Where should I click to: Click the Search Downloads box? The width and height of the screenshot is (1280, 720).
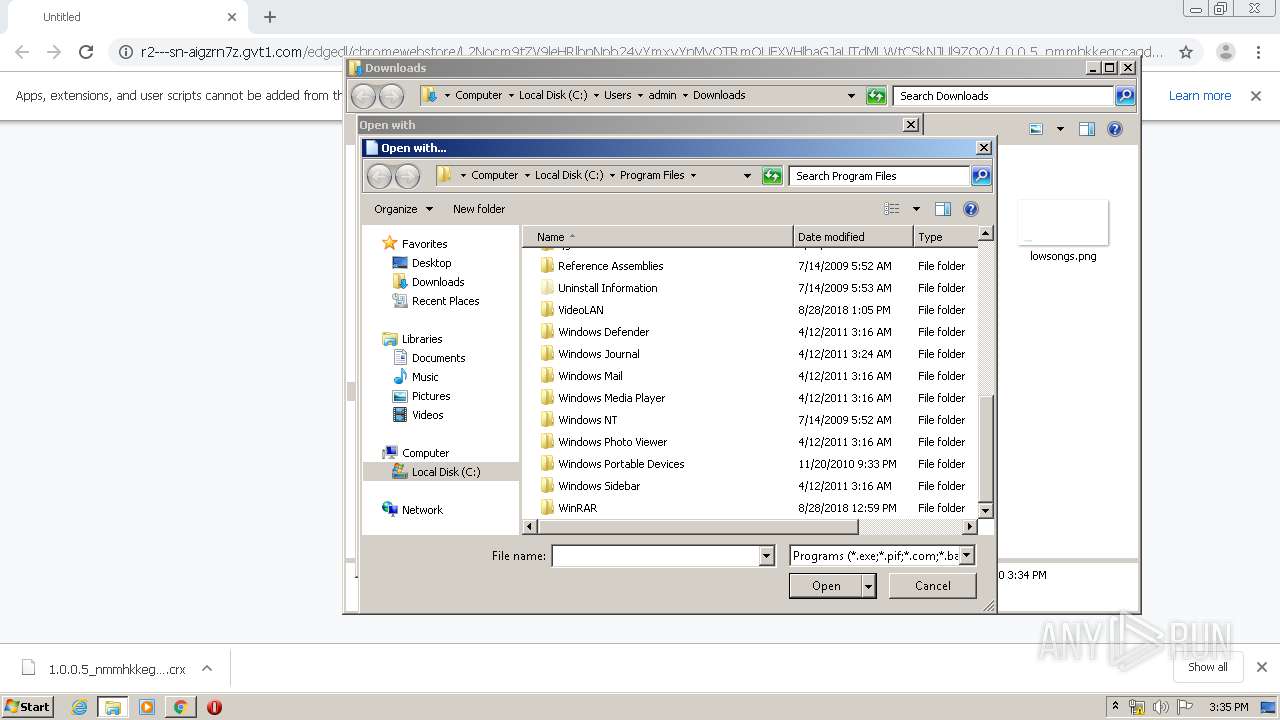coord(1003,96)
